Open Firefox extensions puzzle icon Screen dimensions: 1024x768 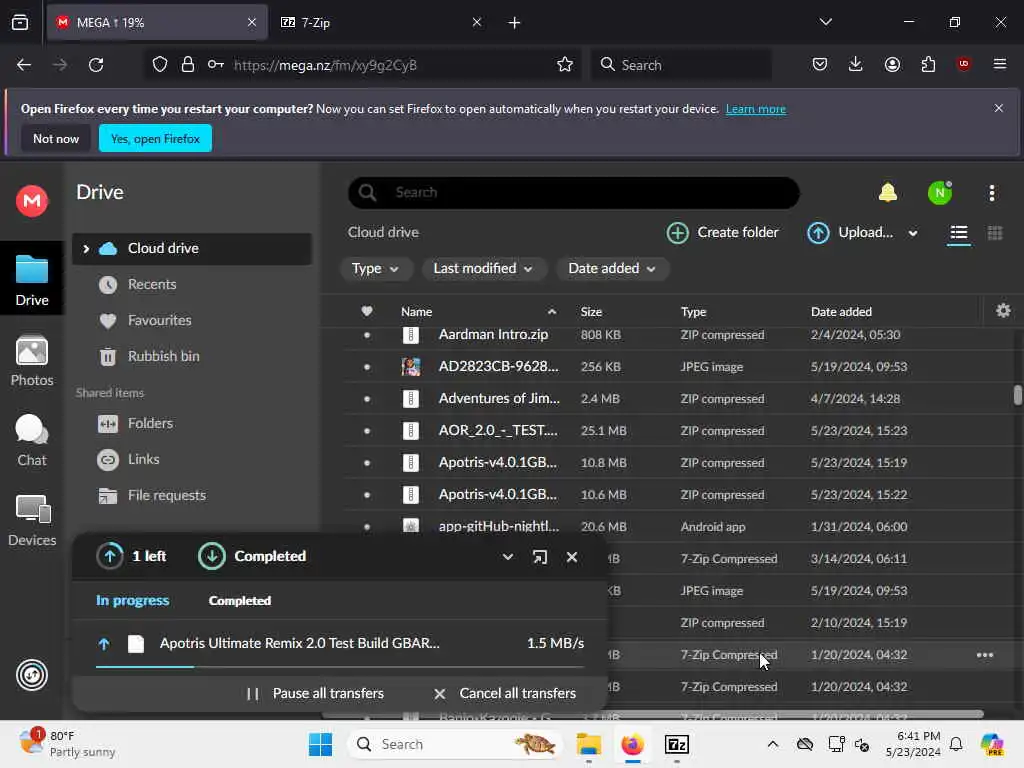coord(928,64)
